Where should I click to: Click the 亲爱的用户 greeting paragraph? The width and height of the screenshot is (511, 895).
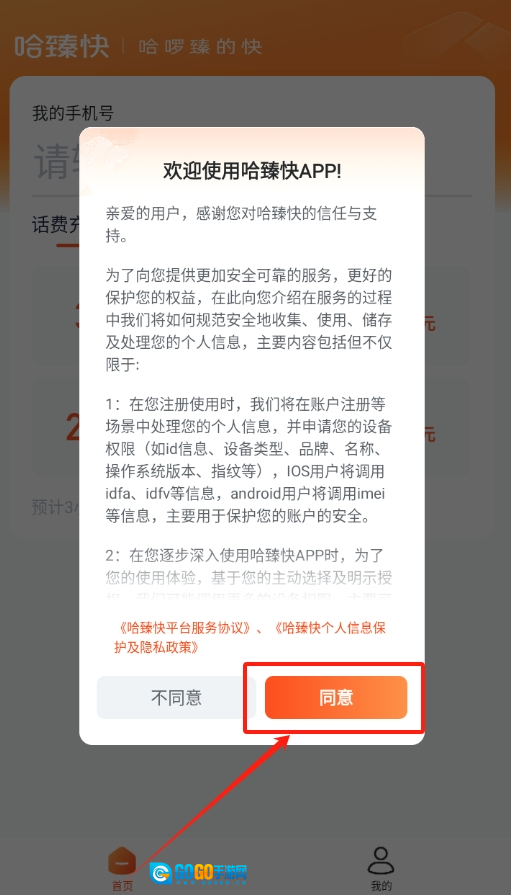[241, 225]
